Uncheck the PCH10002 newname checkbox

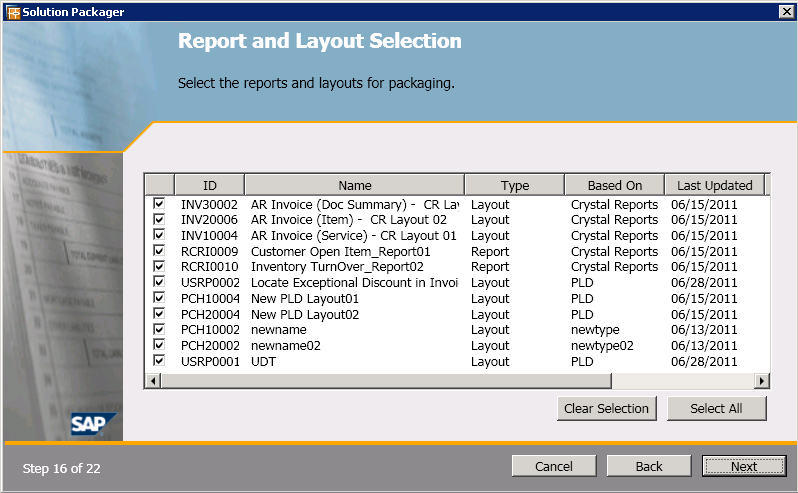pos(159,329)
